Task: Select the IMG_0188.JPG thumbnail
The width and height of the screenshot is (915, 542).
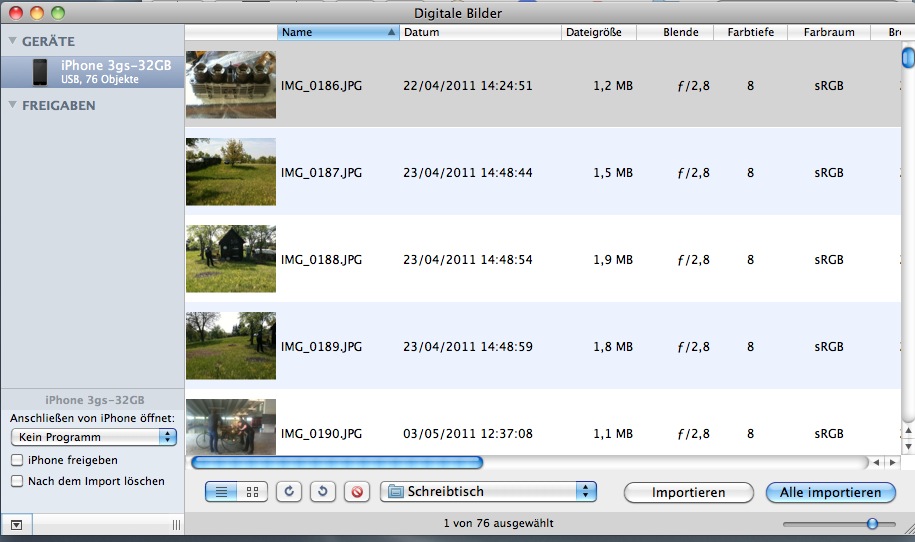Action: coord(231,259)
